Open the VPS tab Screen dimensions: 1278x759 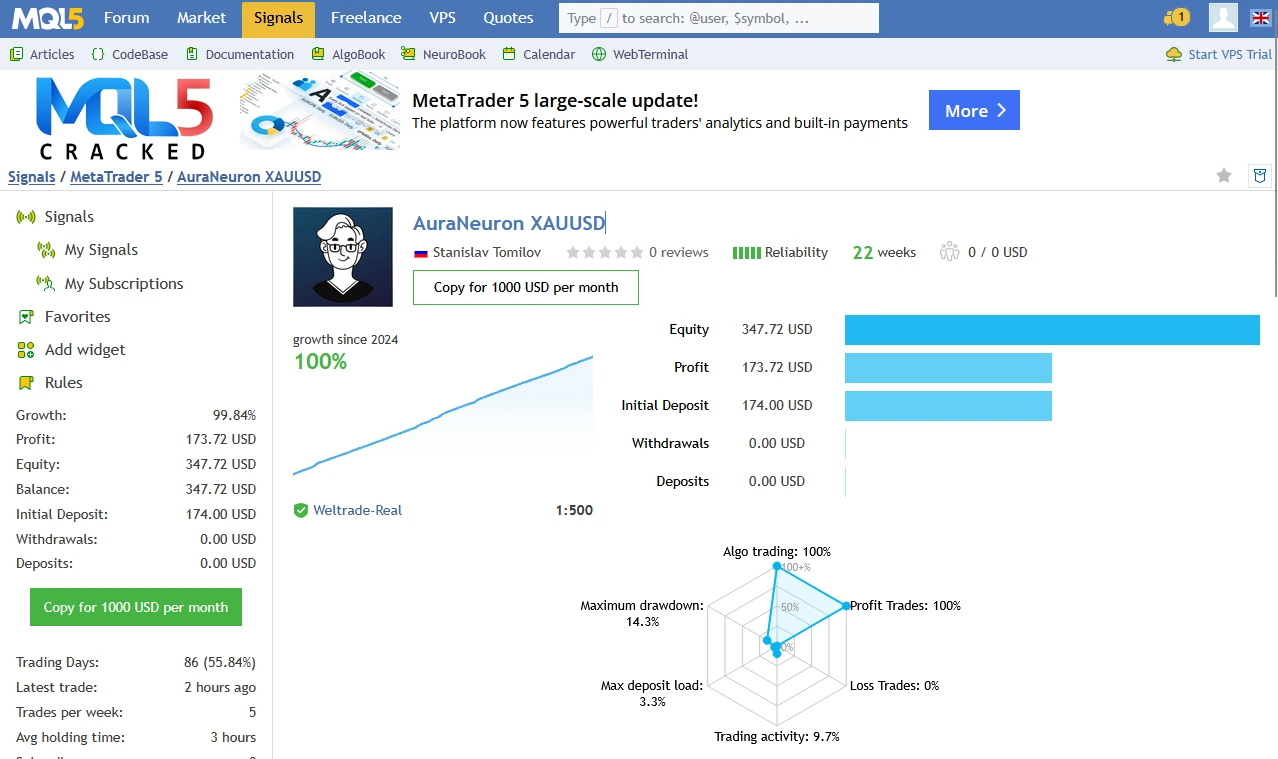point(442,18)
